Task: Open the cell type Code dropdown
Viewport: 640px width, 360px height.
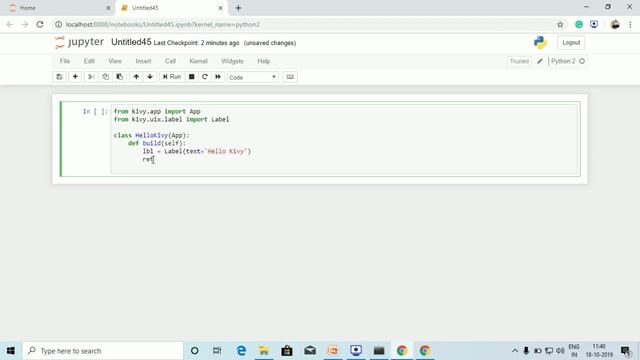Action: click(x=253, y=77)
